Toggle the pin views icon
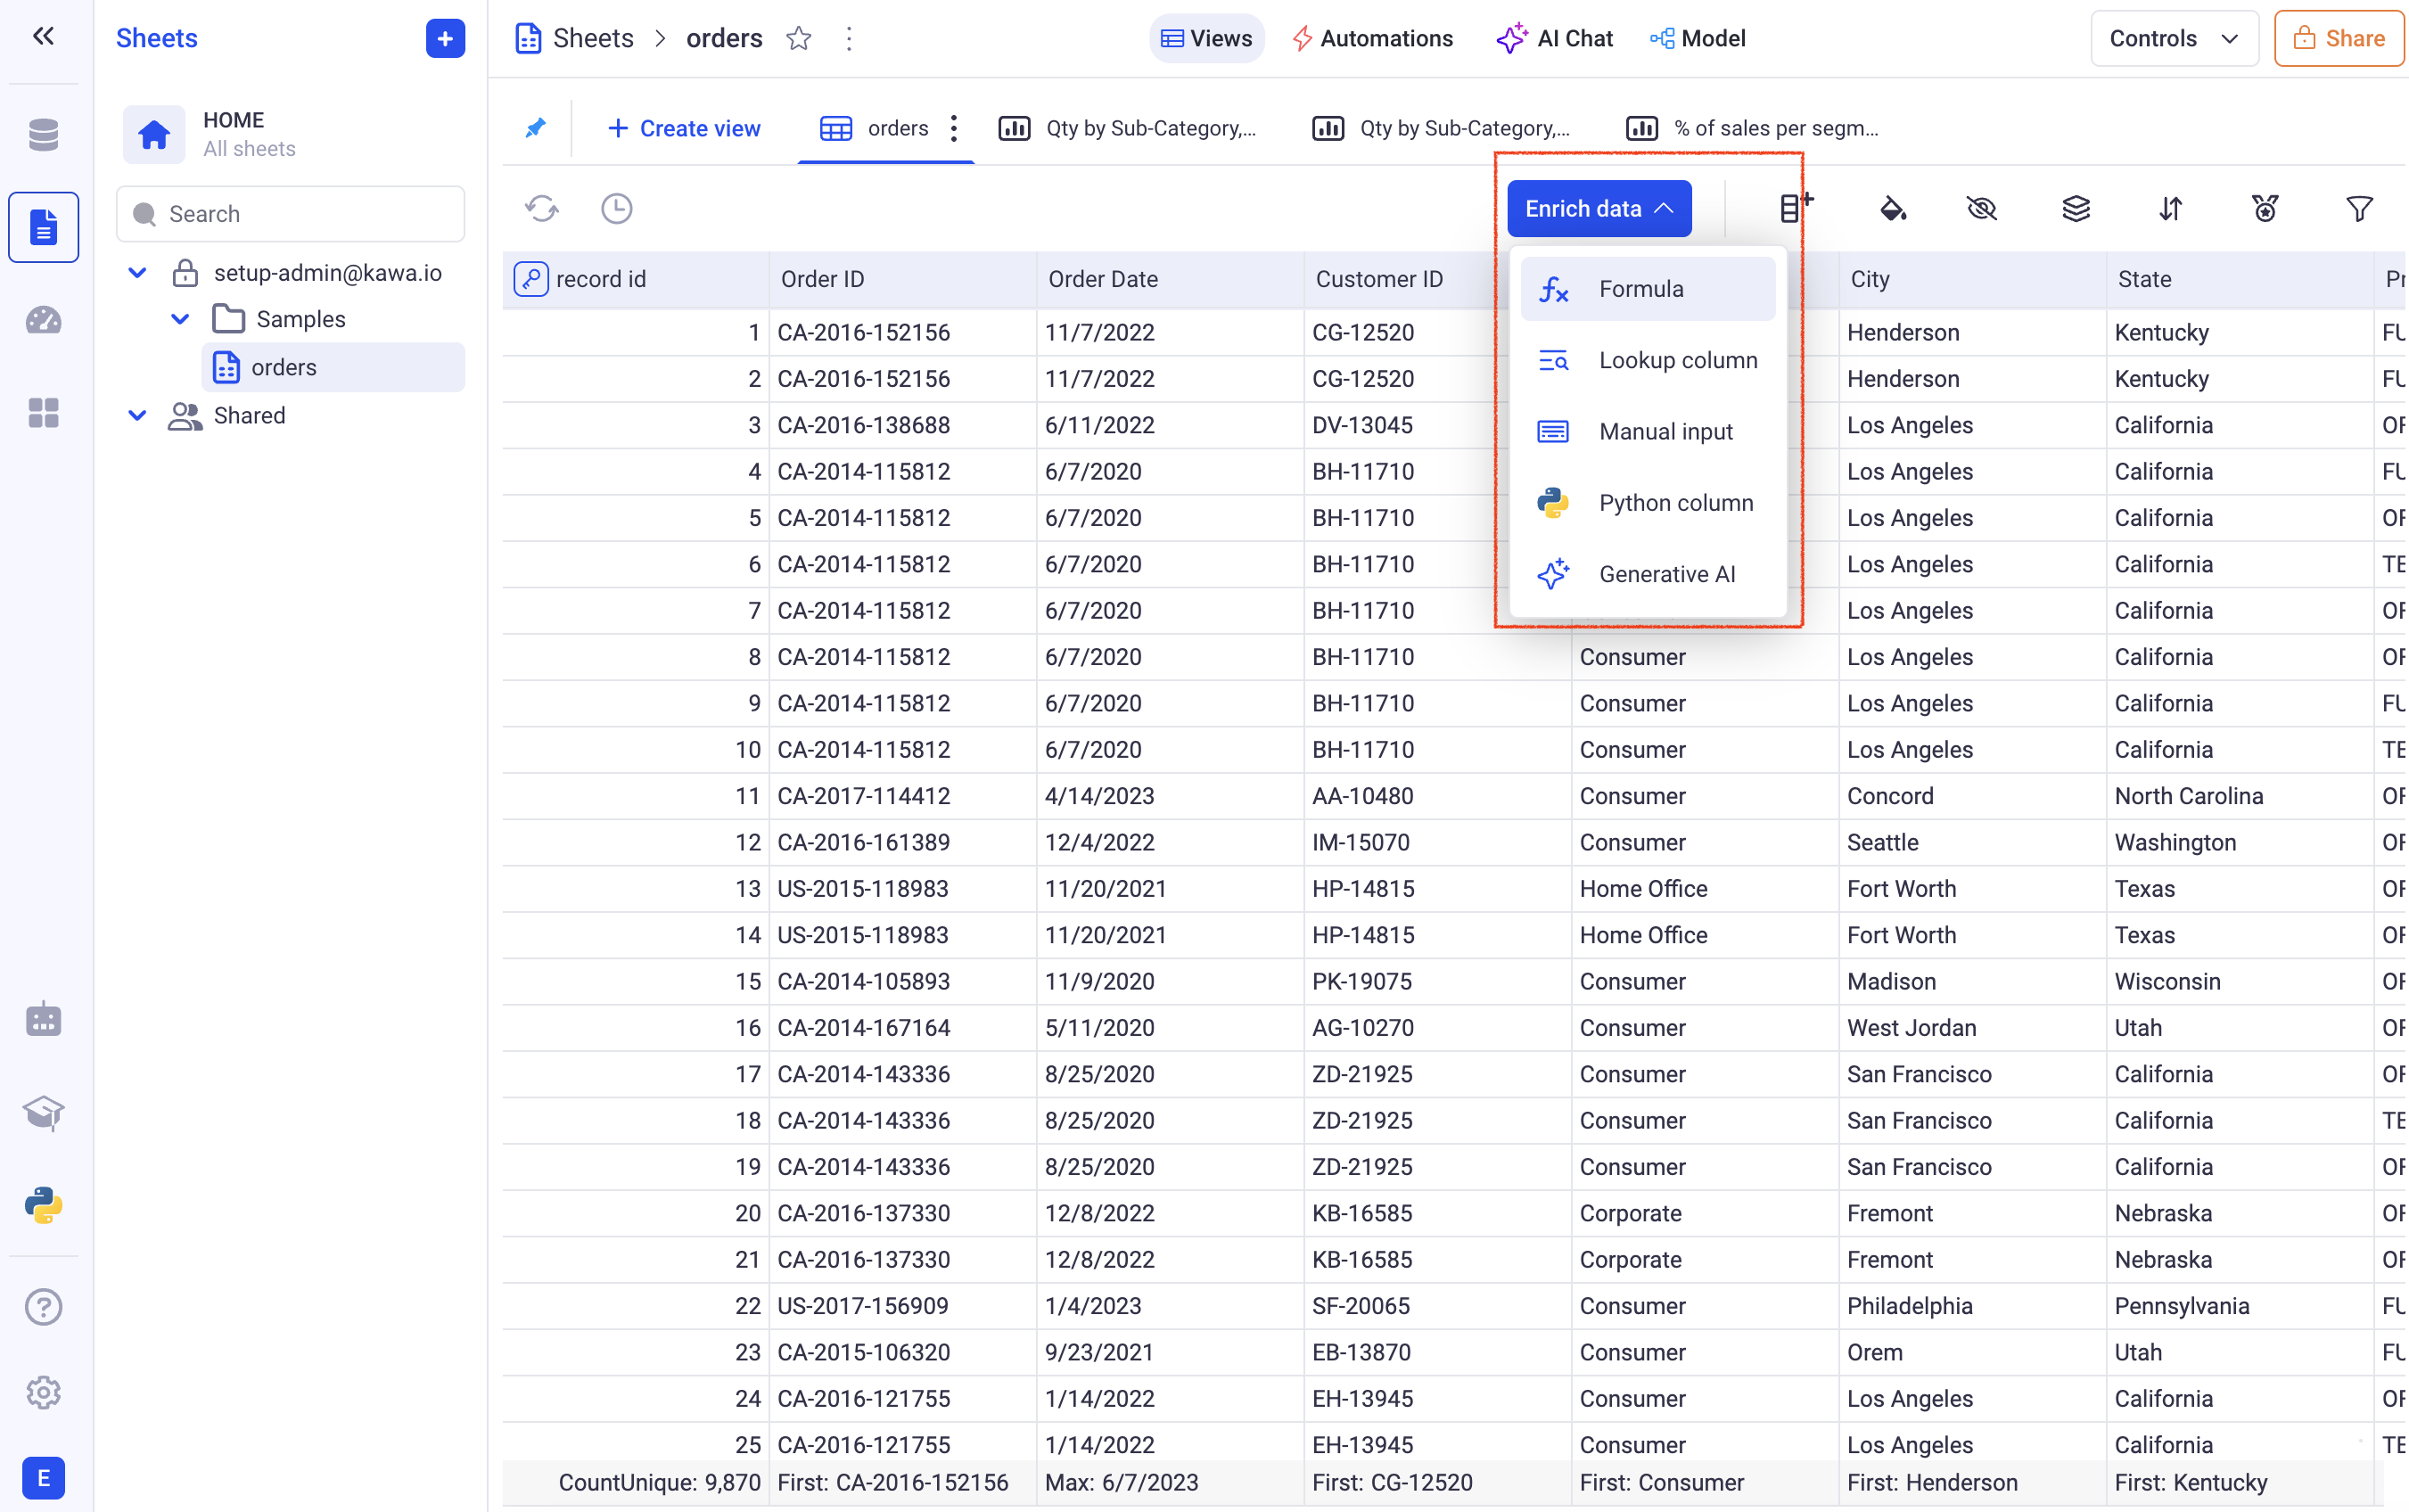Viewport: 2409px width, 1512px height. pos(536,128)
